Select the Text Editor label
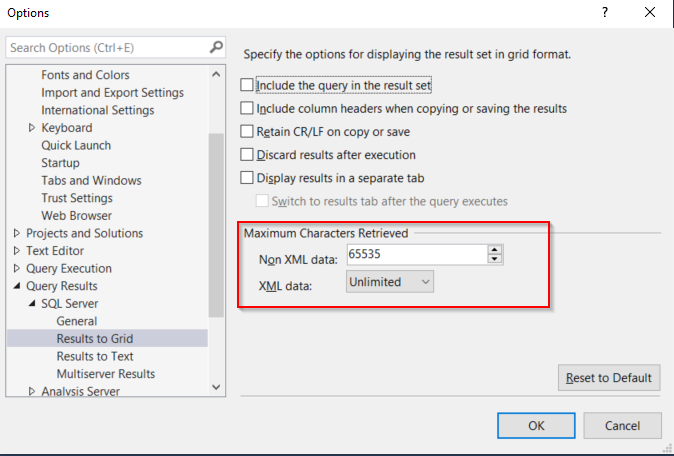Viewport: 674px width, 456px height. [55, 251]
